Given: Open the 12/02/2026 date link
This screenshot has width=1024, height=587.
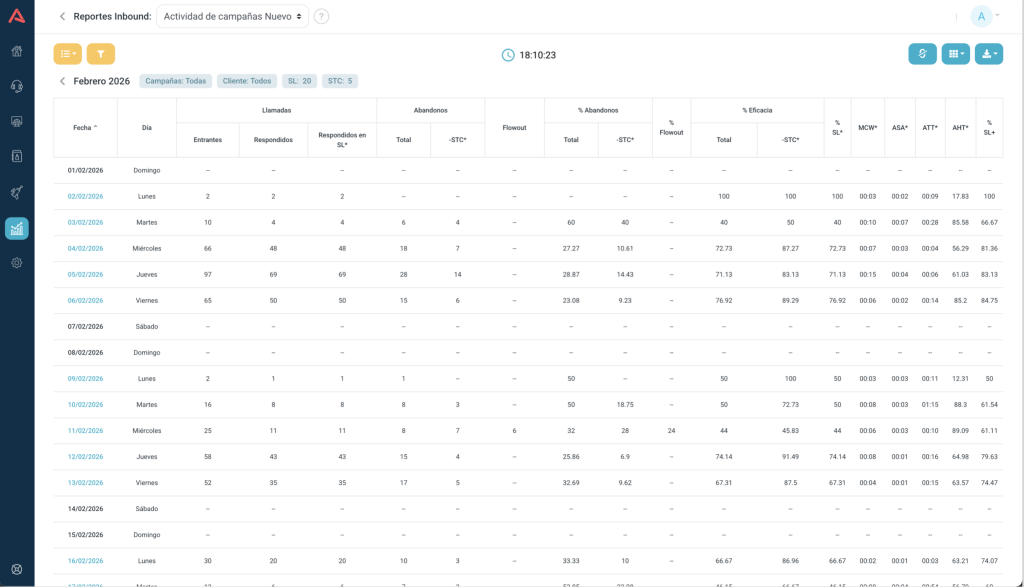Looking at the screenshot, I should [85, 456].
